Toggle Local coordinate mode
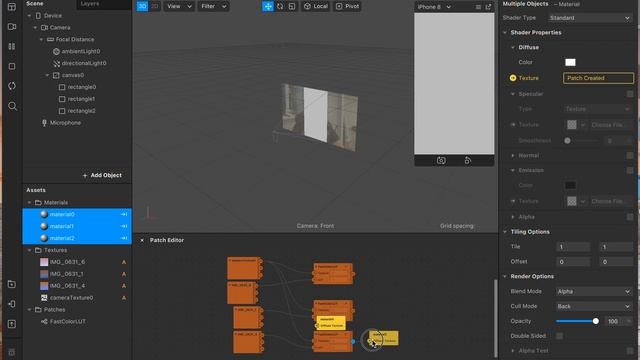 pyautogui.click(x=316, y=6)
